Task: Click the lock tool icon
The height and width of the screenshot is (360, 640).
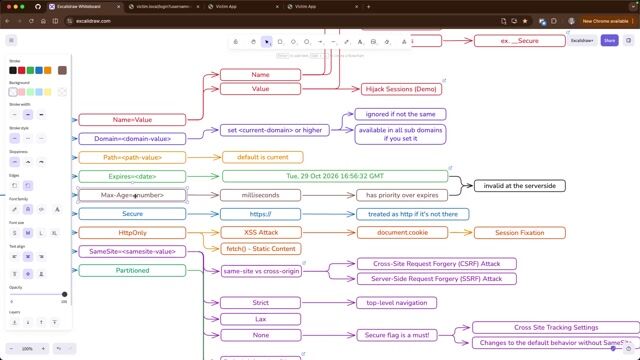Action: pyautogui.click(x=236, y=42)
